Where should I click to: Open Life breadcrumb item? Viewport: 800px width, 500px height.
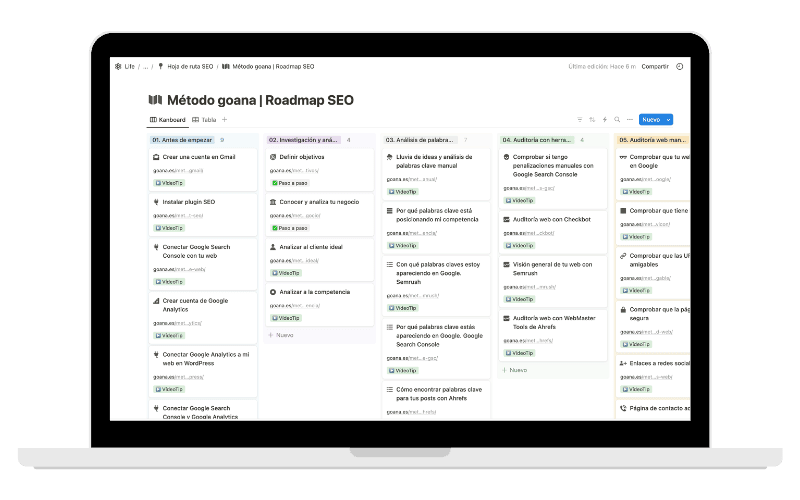click(x=130, y=66)
